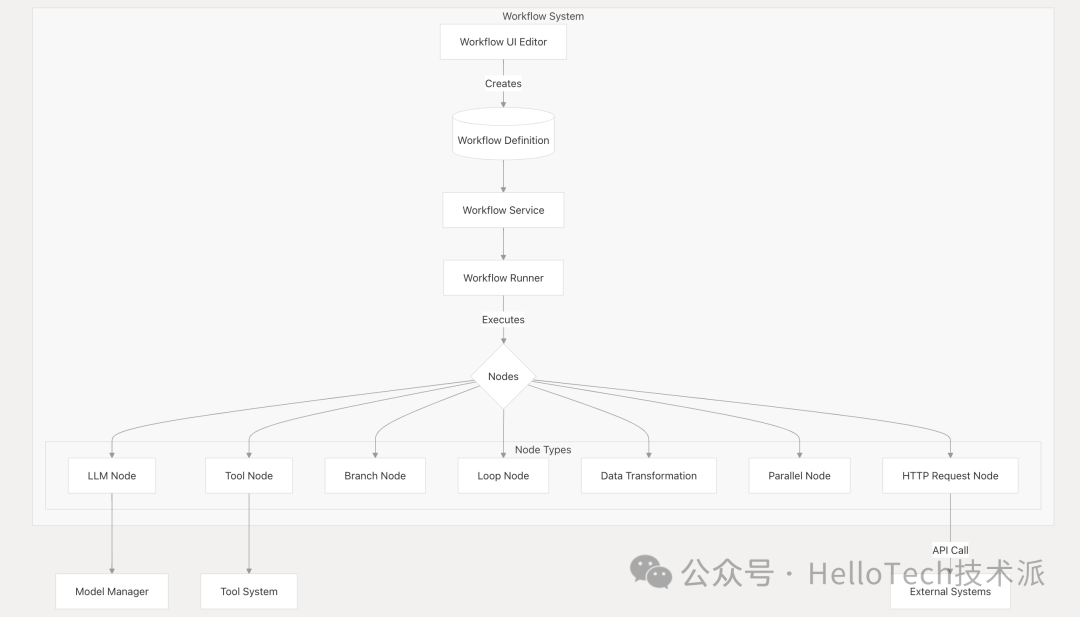Select the LLM Node box
The height and width of the screenshot is (617, 1080).
pos(111,476)
